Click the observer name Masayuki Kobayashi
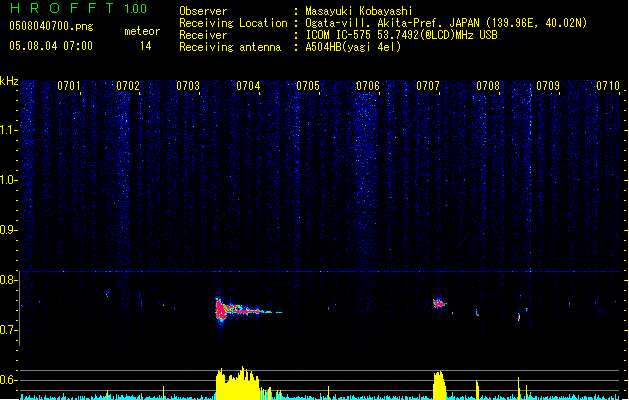Viewport: 629px width, 400px height. 359,11
